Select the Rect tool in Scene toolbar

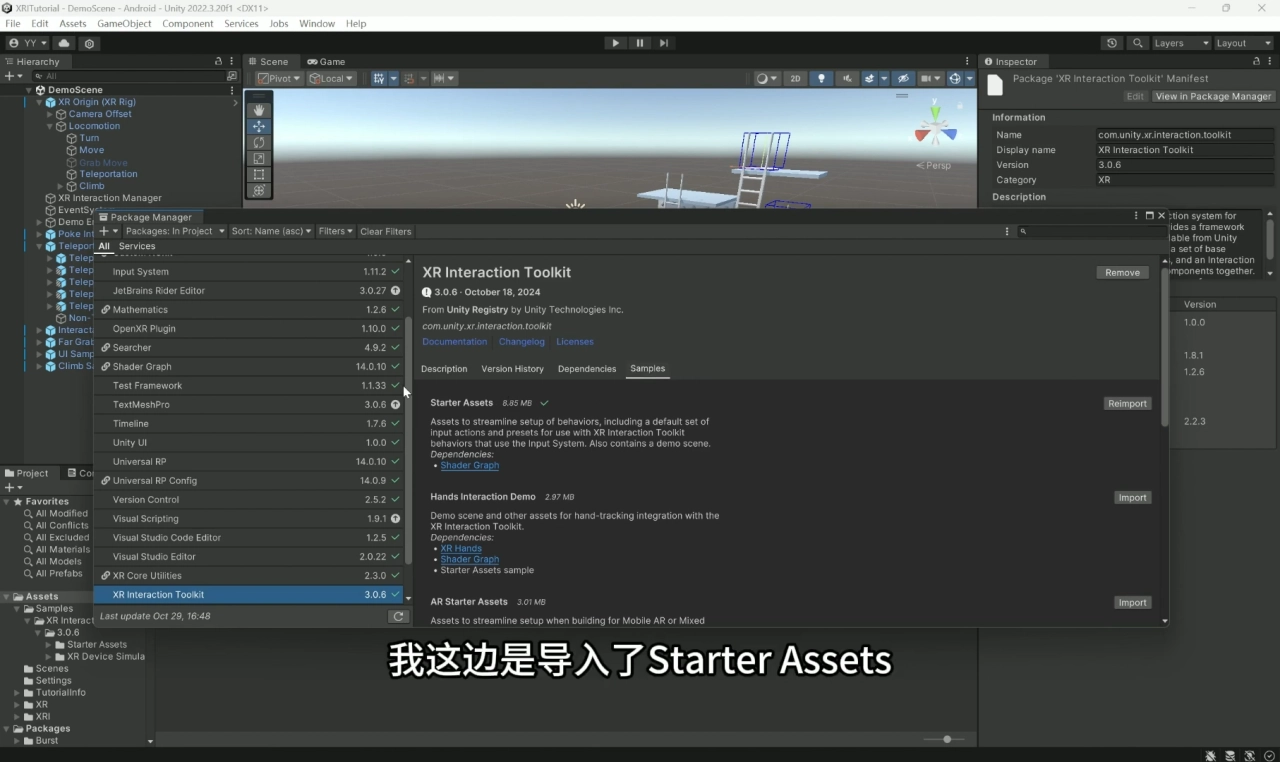[x=259, y=174]
